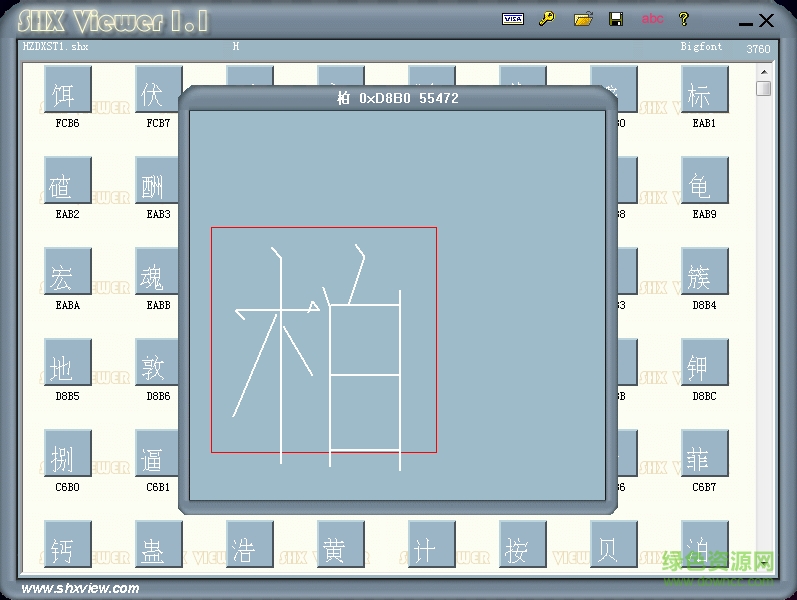Minimize the SHX Viewer window
797x600 pixels.
pyautogui.click(x=745, y=22)
